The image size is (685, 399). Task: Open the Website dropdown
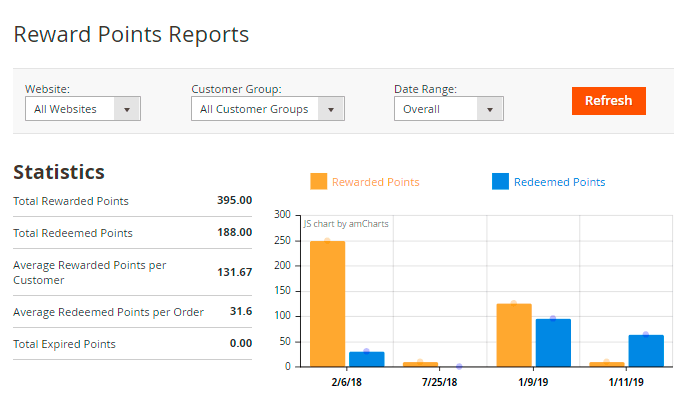83,109
